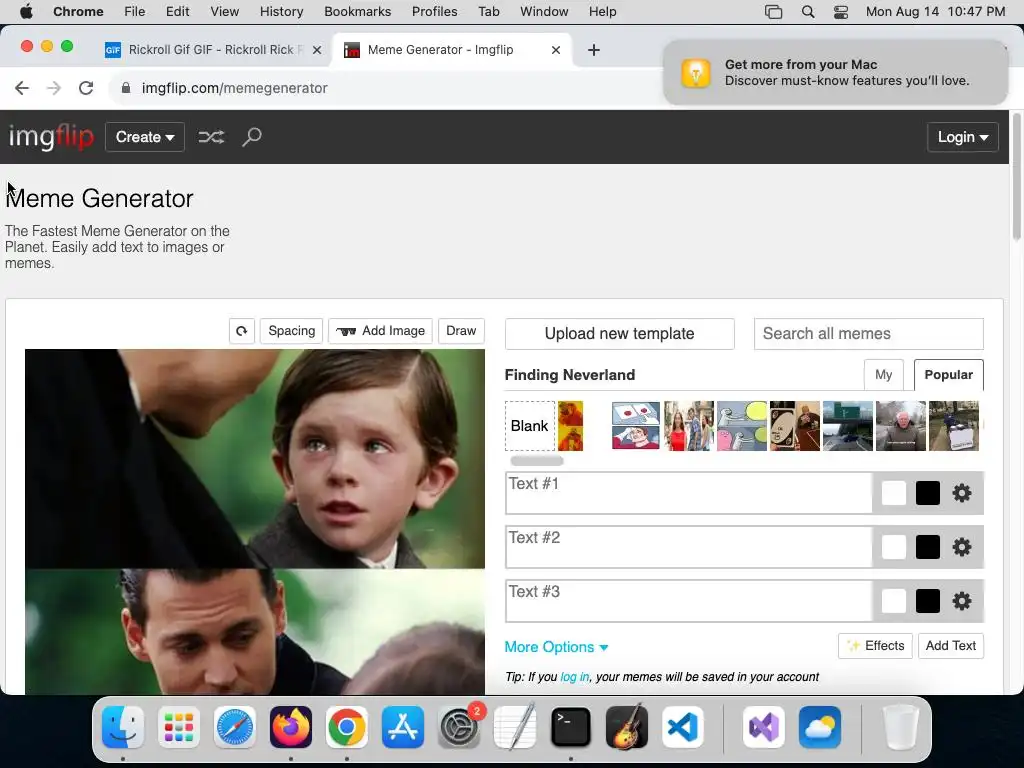The width and height of the screenshot is (1024, 768).
Task: Select the Blank template thumbnail
Action: pyautogui.click(x=530, y=426)
